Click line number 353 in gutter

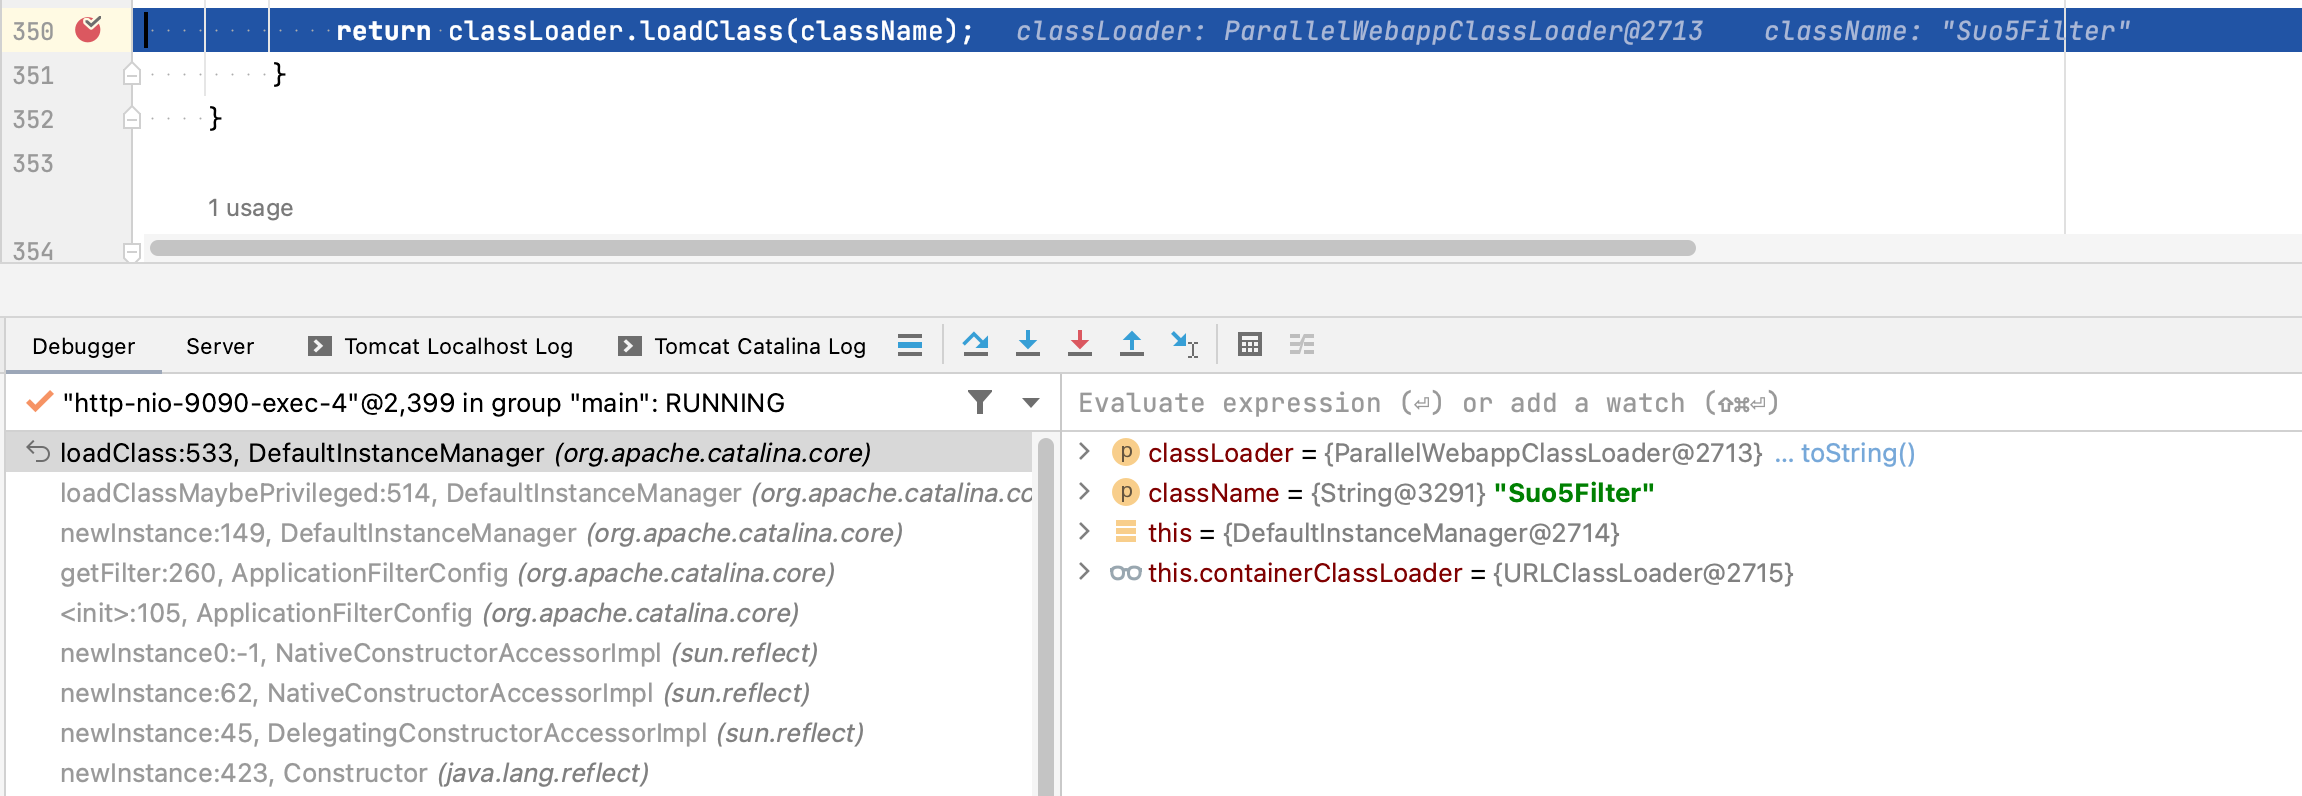[x=33, y=163]
